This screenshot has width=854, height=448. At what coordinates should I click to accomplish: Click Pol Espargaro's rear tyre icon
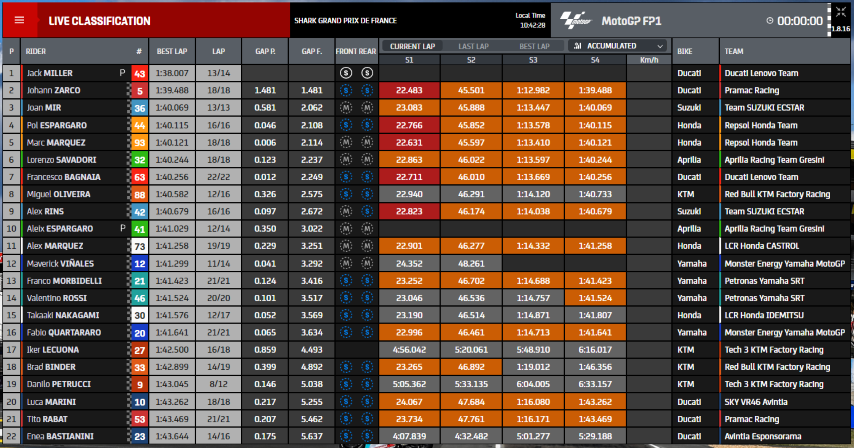tap(367, 125)
